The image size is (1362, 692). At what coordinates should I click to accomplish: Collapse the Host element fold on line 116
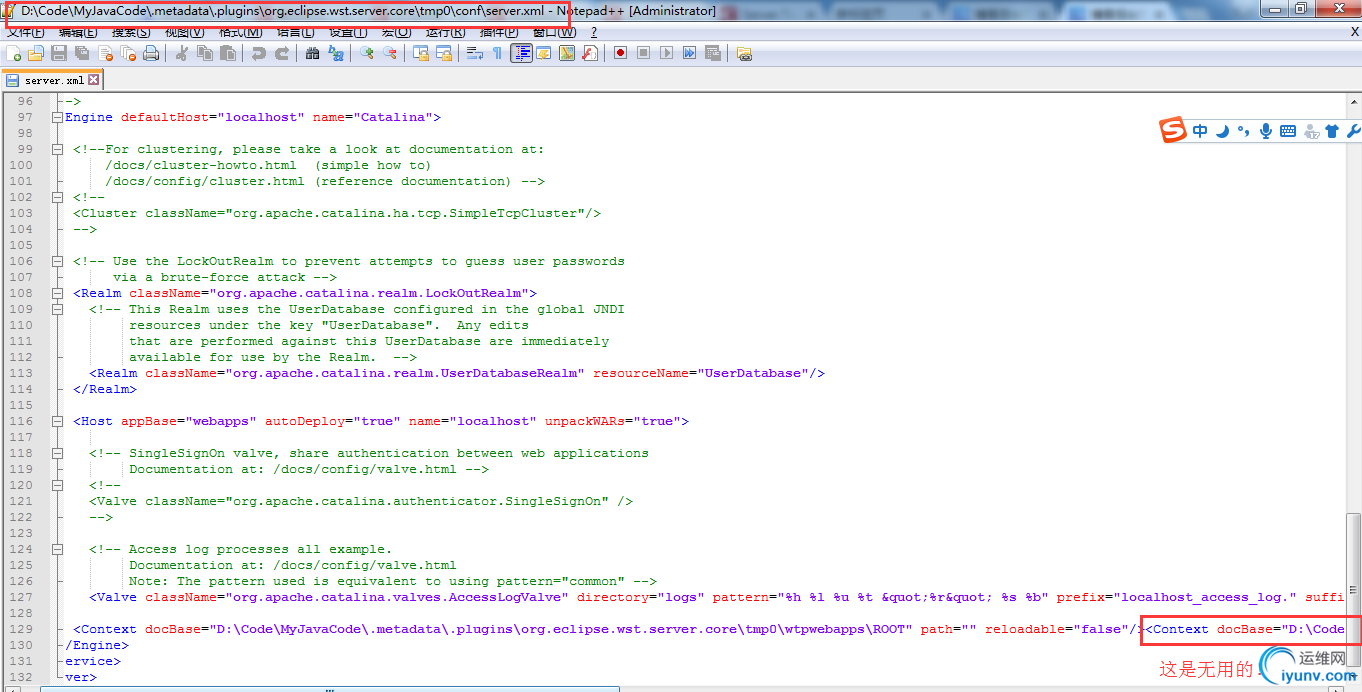click(57, 421)
